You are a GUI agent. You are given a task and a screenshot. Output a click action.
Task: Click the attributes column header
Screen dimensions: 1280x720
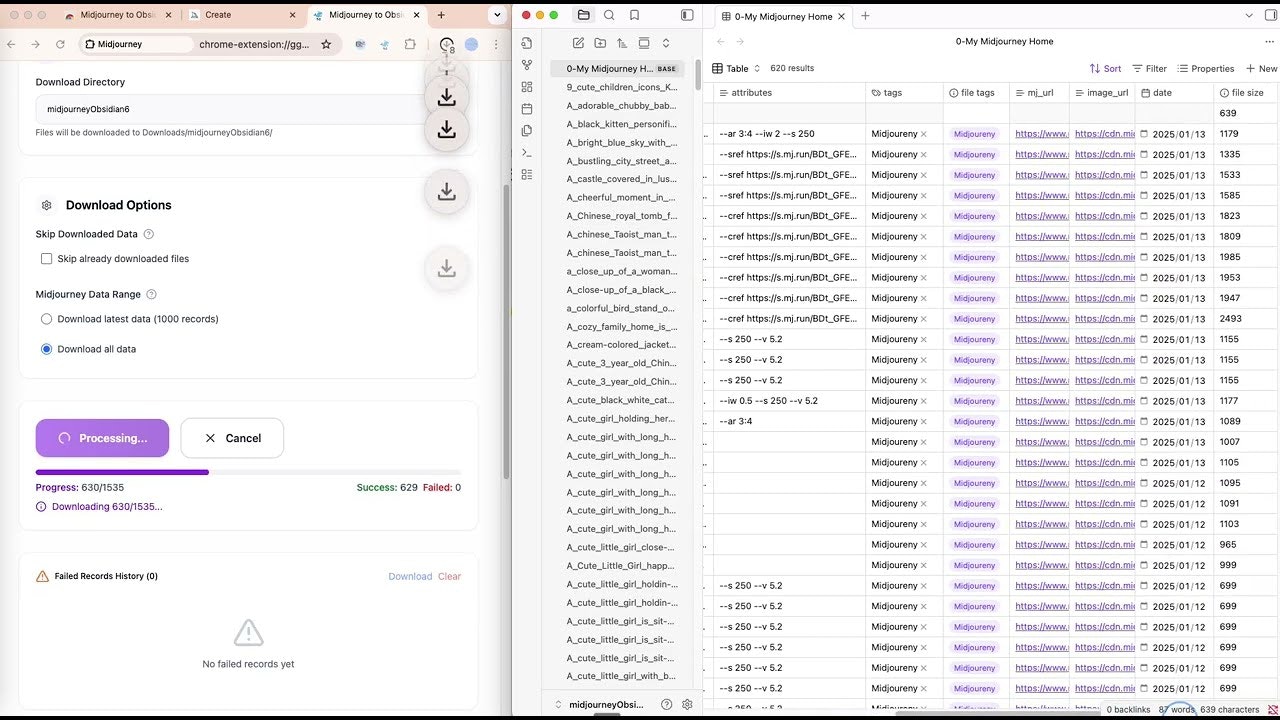pos(790,92)
